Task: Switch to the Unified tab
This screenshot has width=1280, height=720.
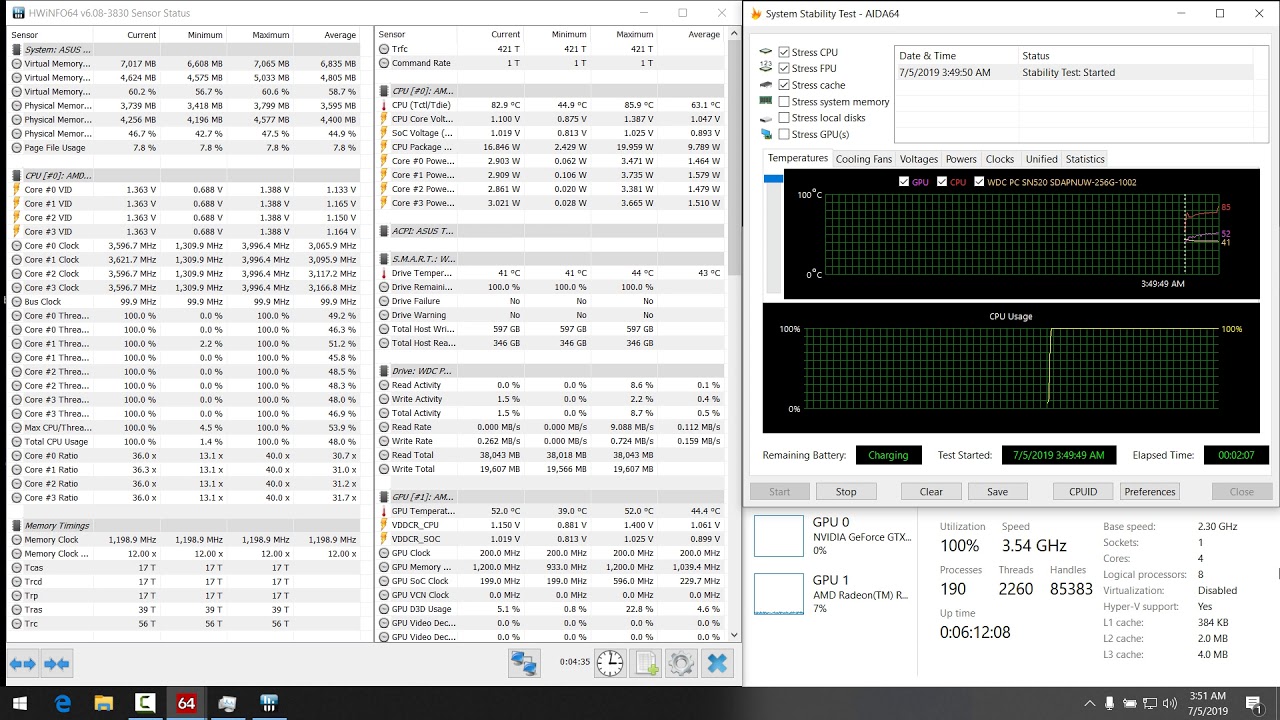Action: pos(1041,159)
